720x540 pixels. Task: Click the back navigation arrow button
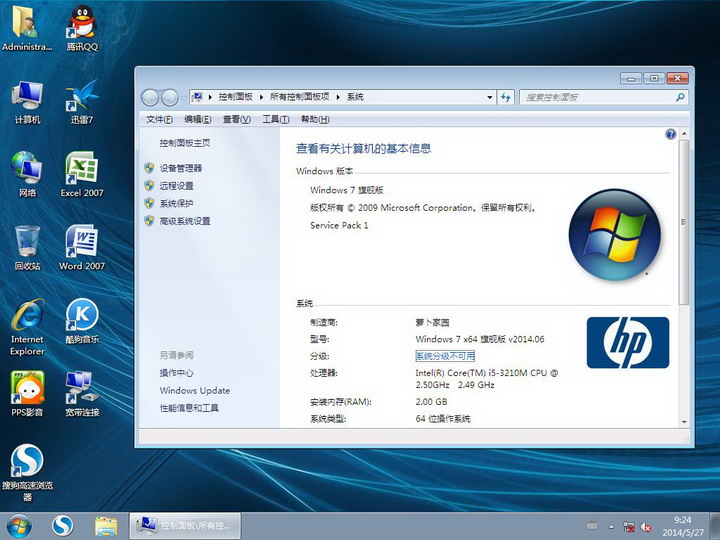pyautogui.click(x=151, y=97)
